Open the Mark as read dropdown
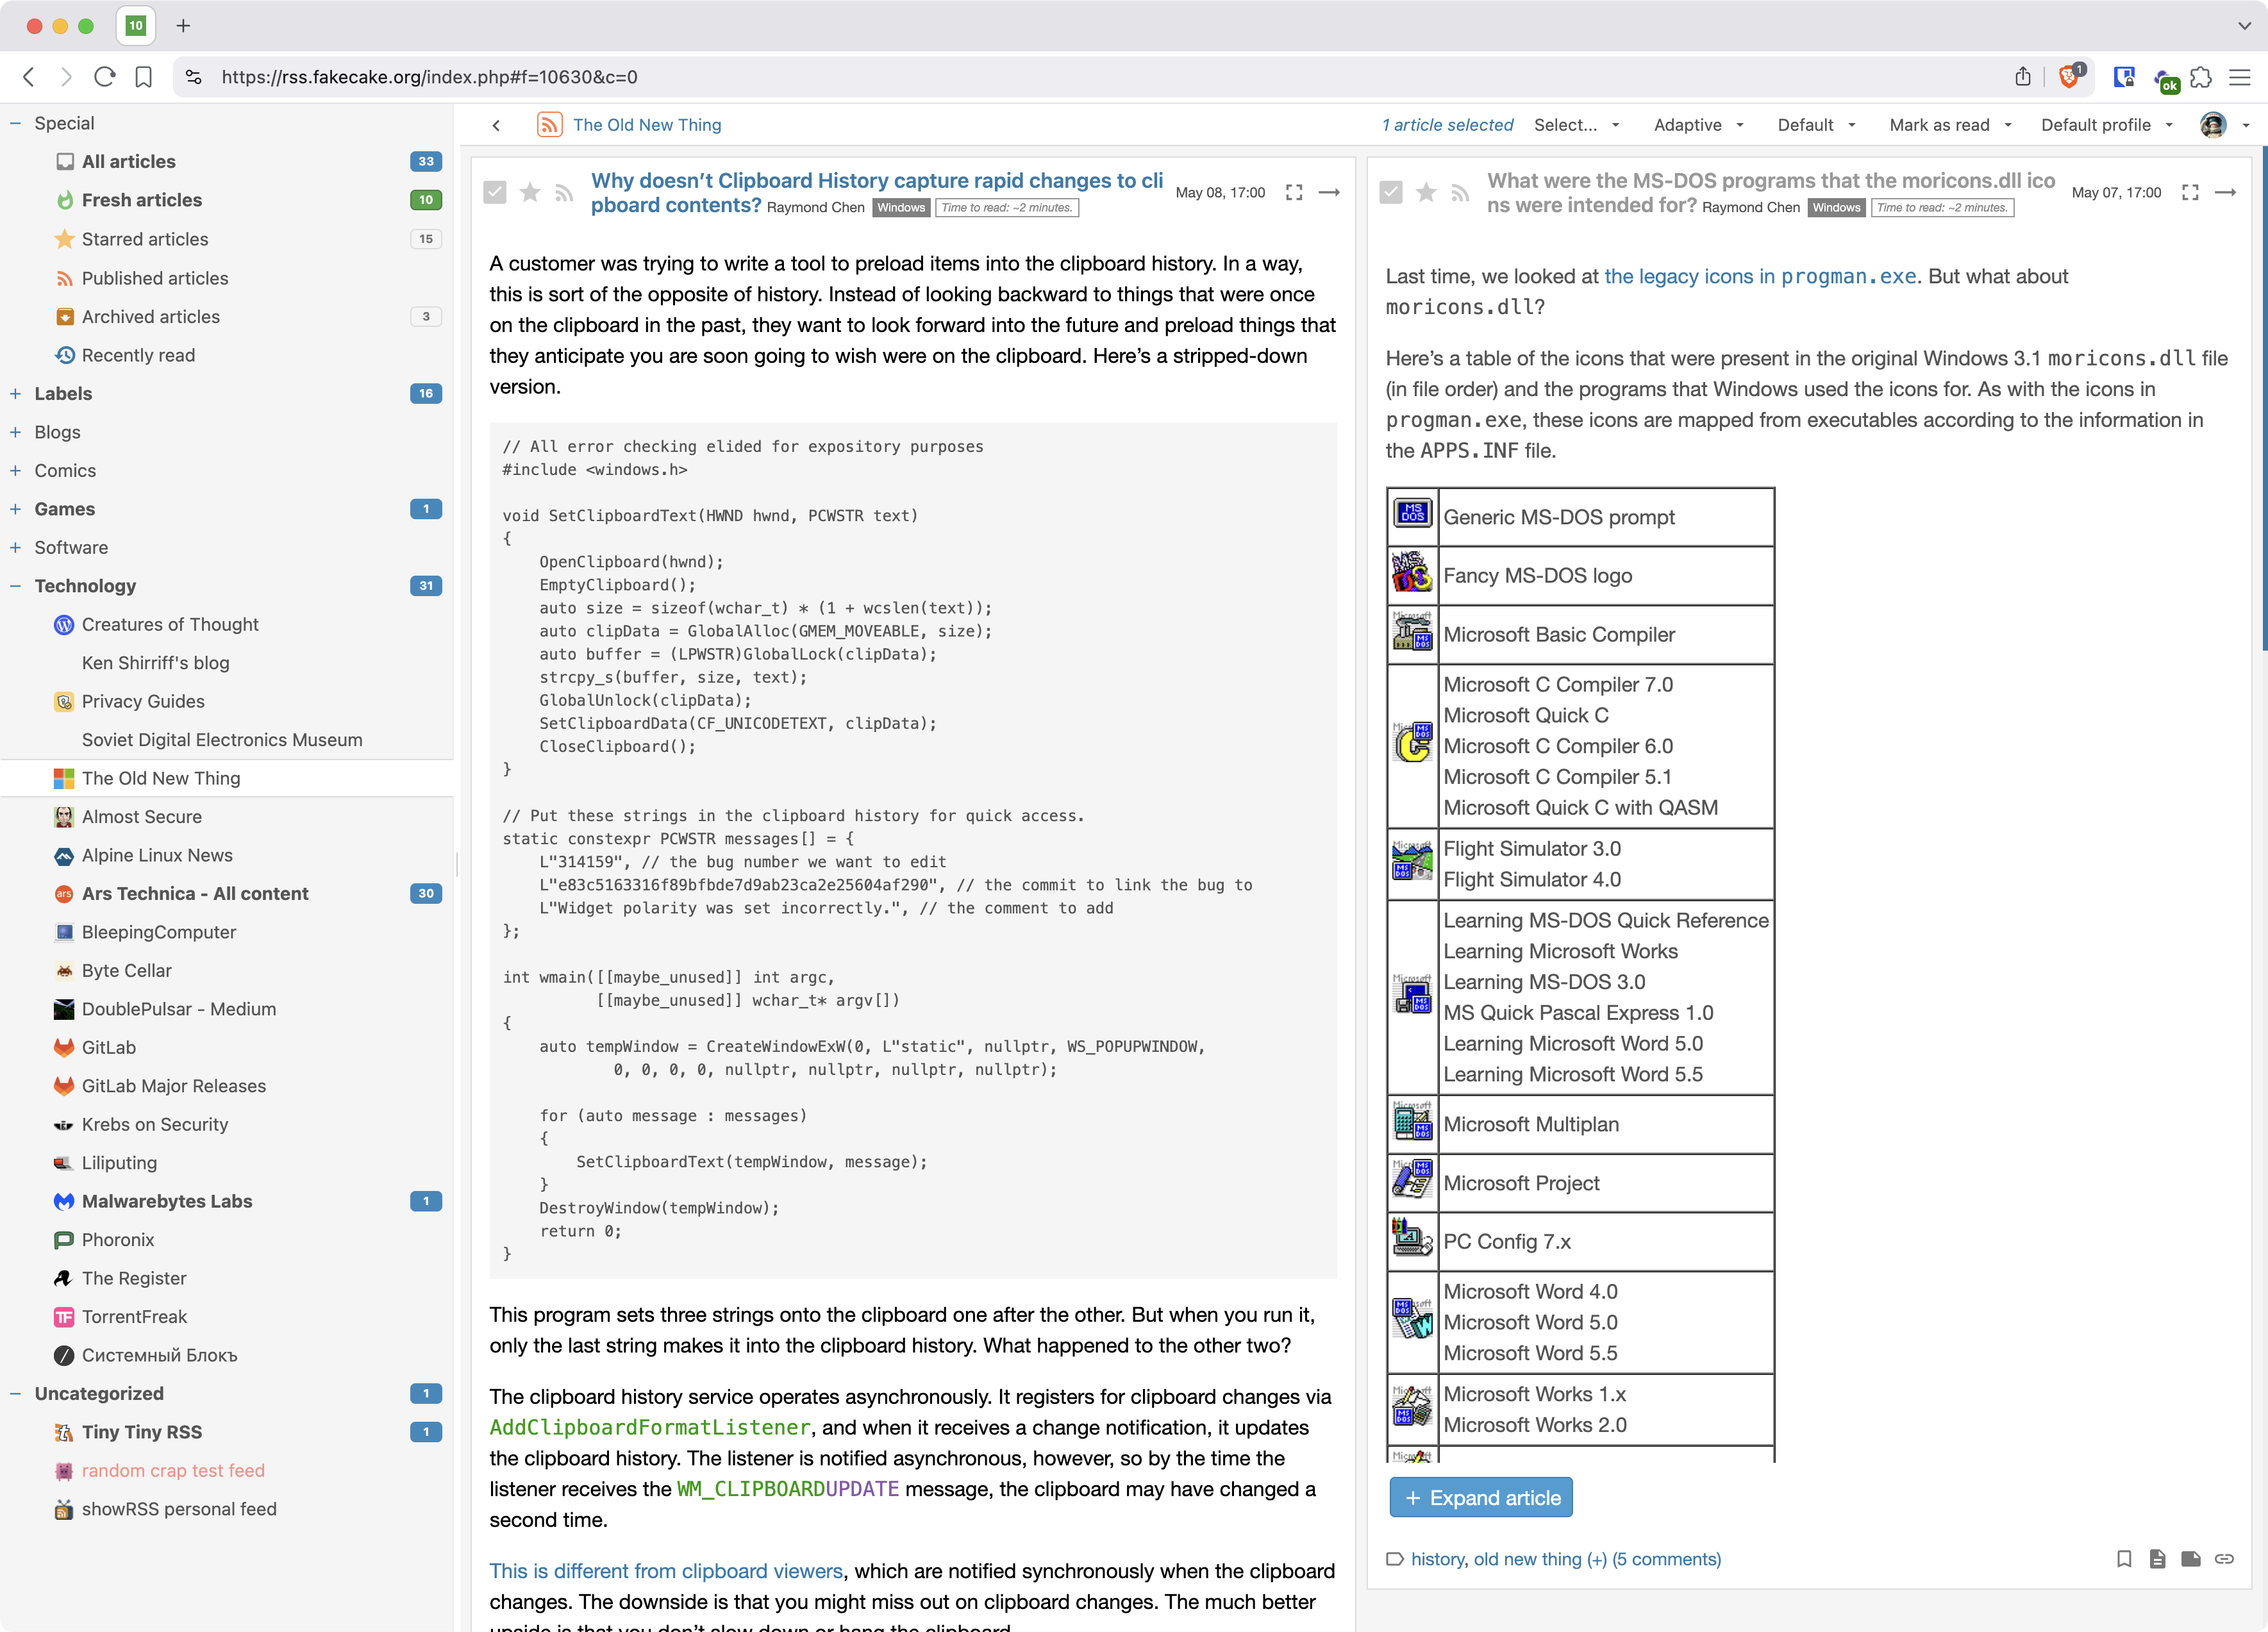The width and height of the screenshot is (2268, 1632). pos(1949,125)
